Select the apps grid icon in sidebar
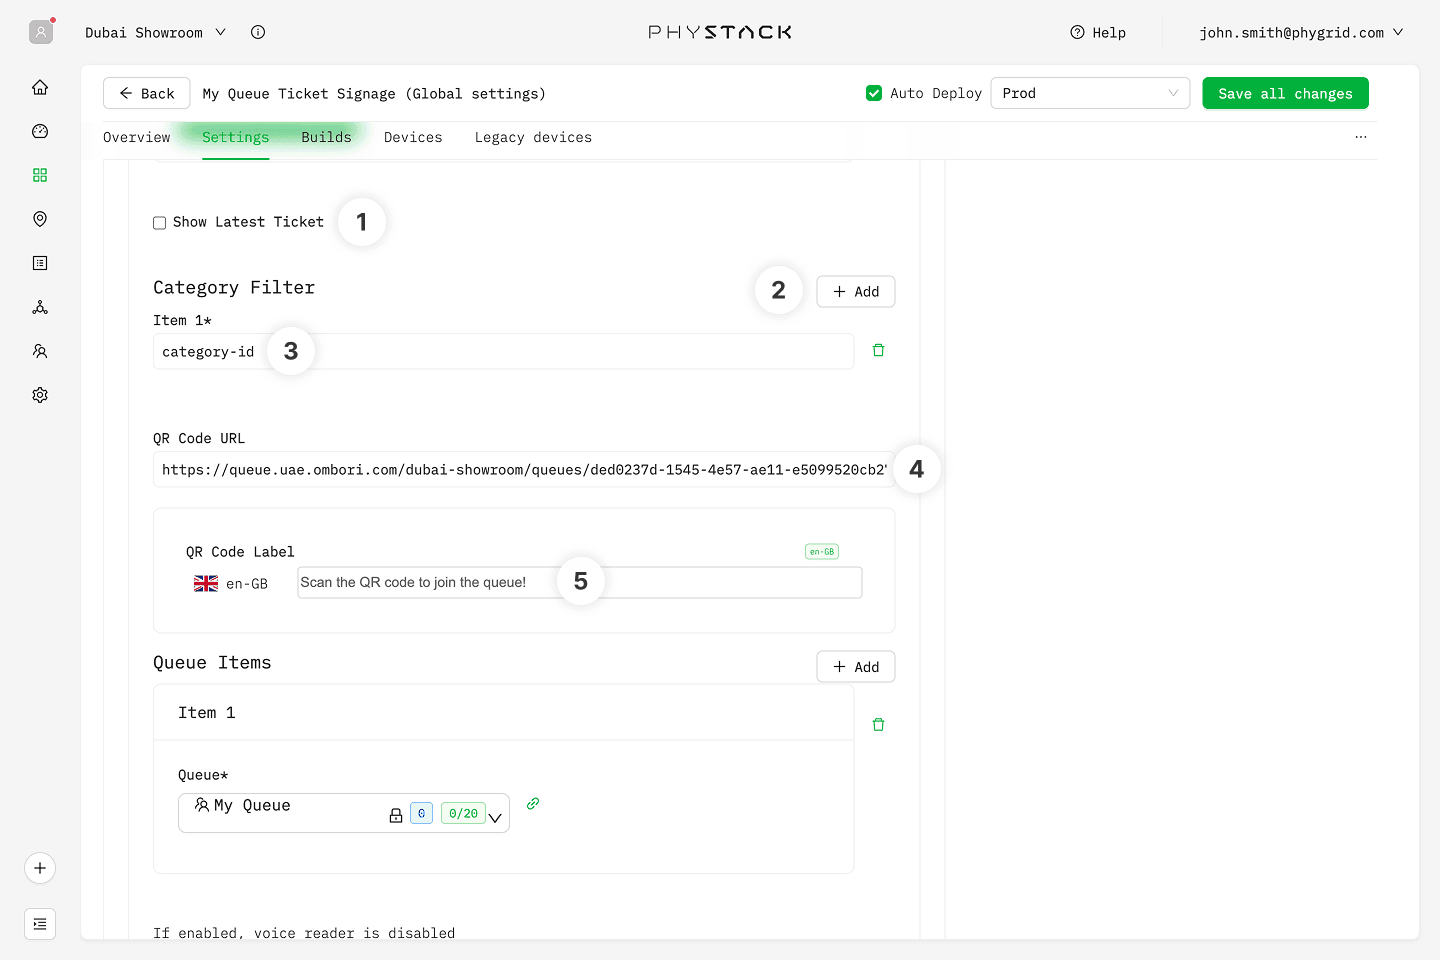Image resolution: width=1440 pixels, height=960 pixels. click(x=40, y=175)
